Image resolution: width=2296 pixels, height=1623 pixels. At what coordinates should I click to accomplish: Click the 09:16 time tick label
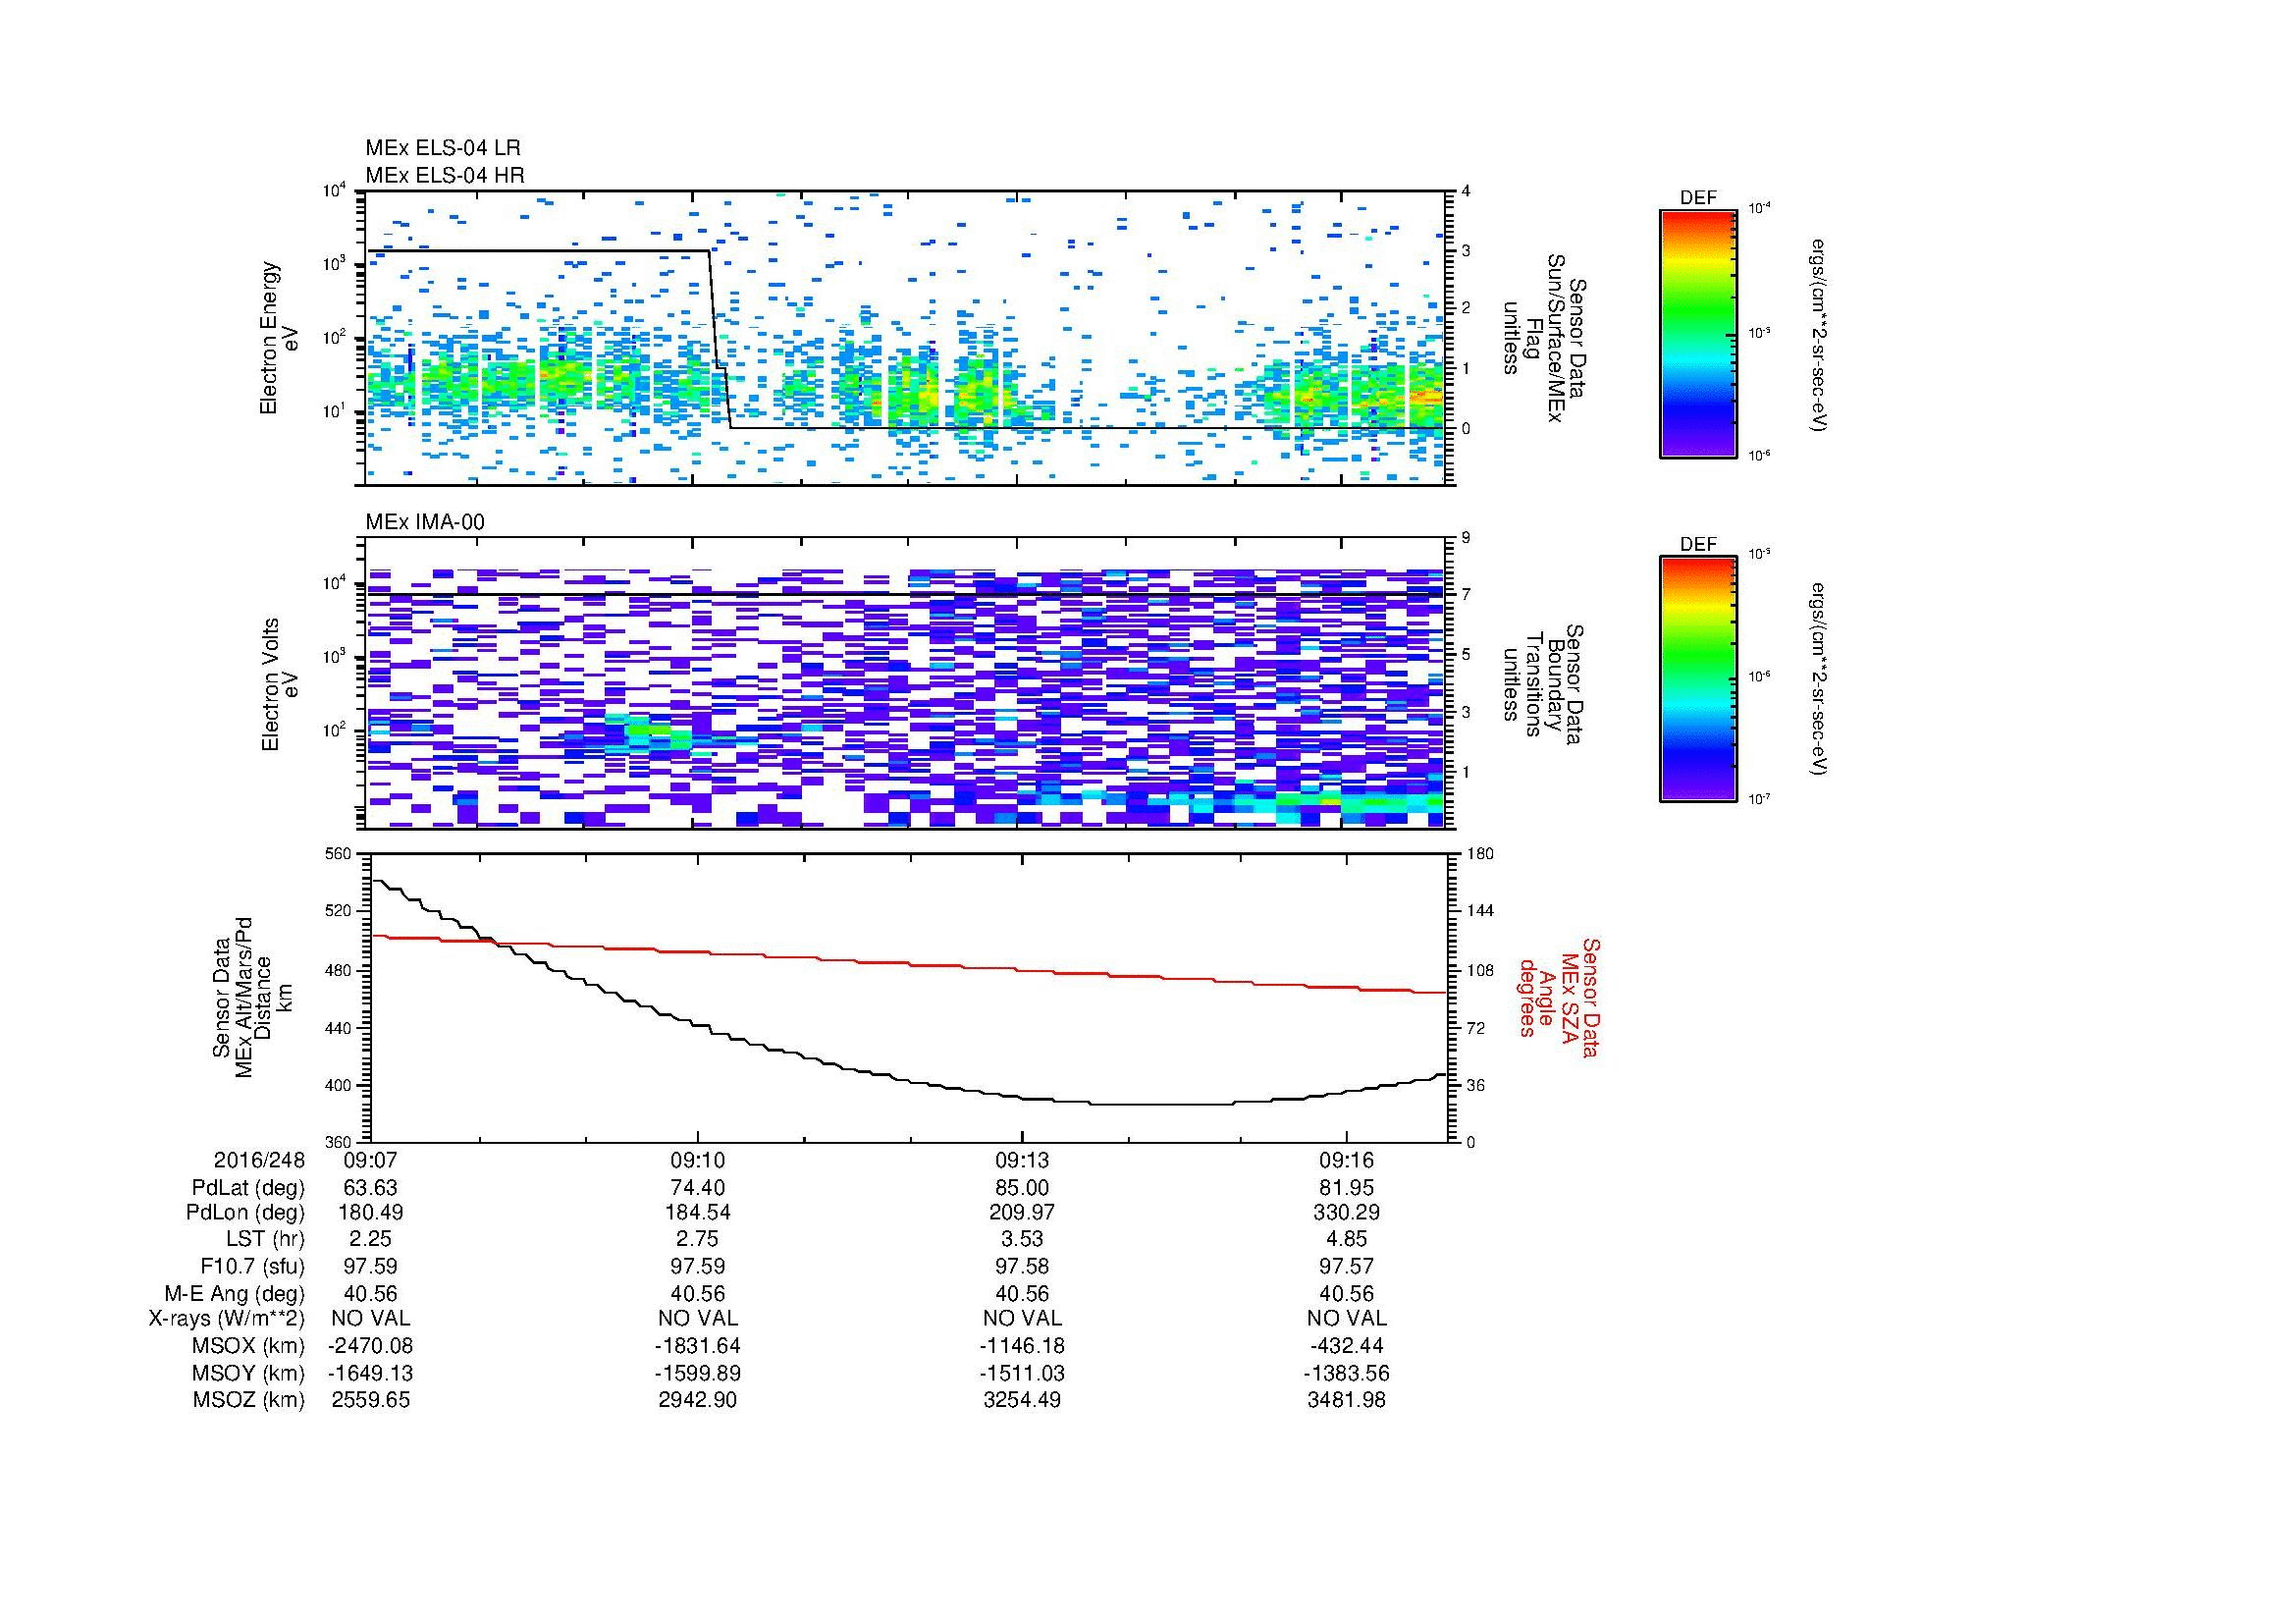1347,1160
